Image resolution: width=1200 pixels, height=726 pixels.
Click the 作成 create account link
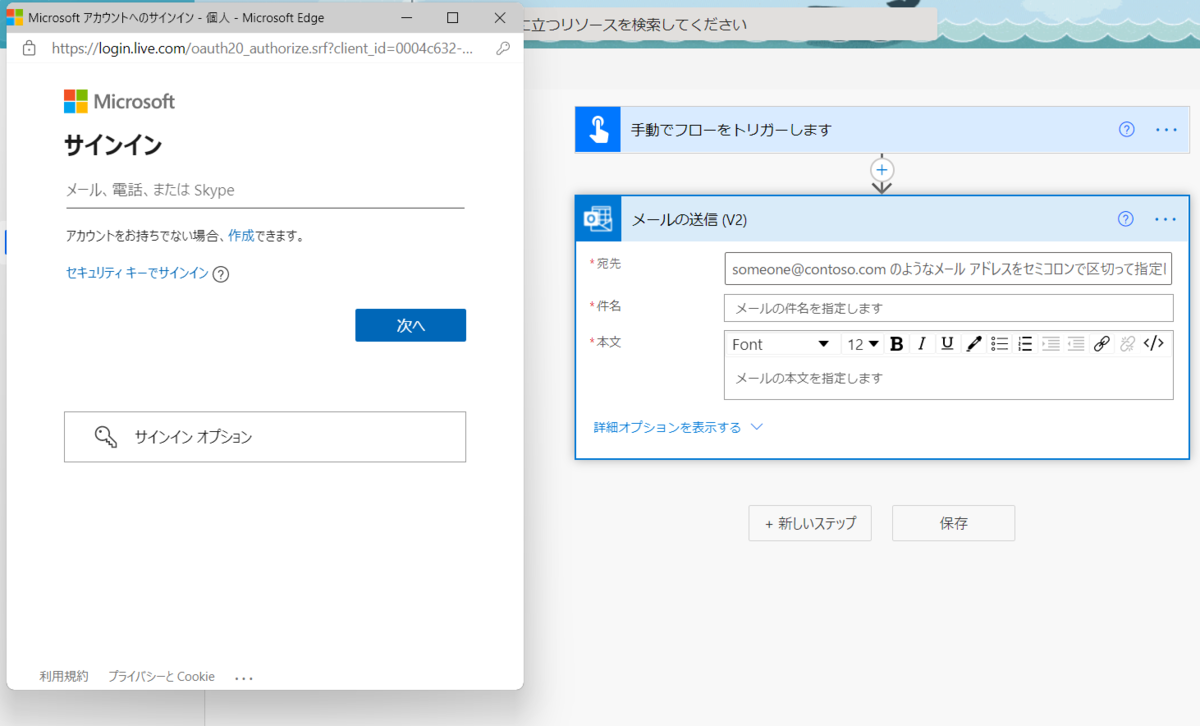point(241,236)
